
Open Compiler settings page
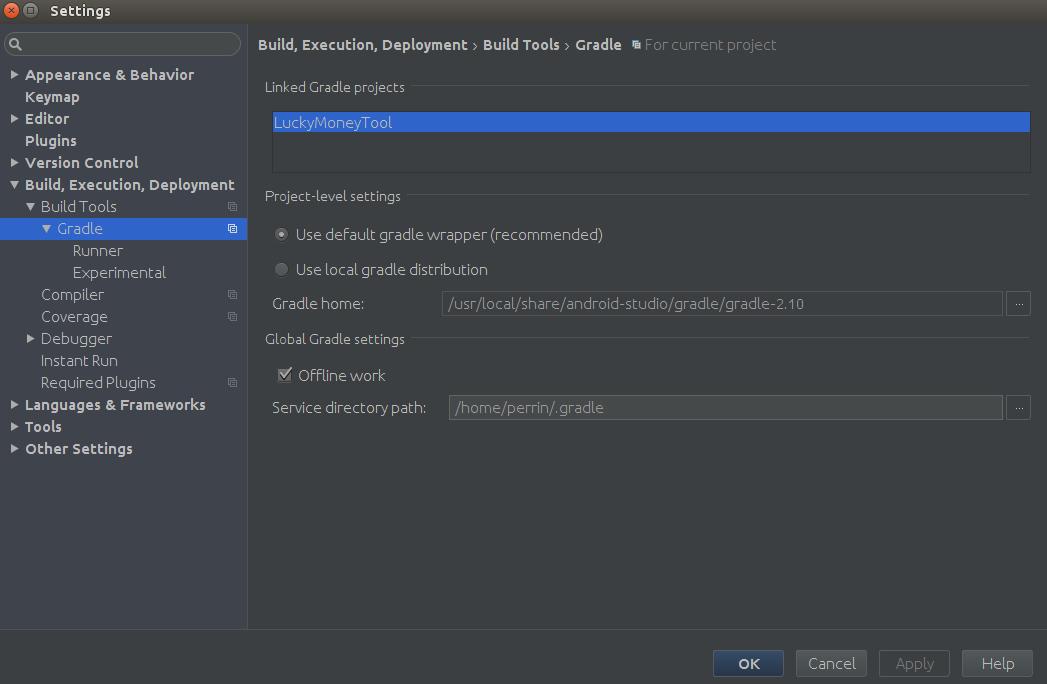point(72,295)
